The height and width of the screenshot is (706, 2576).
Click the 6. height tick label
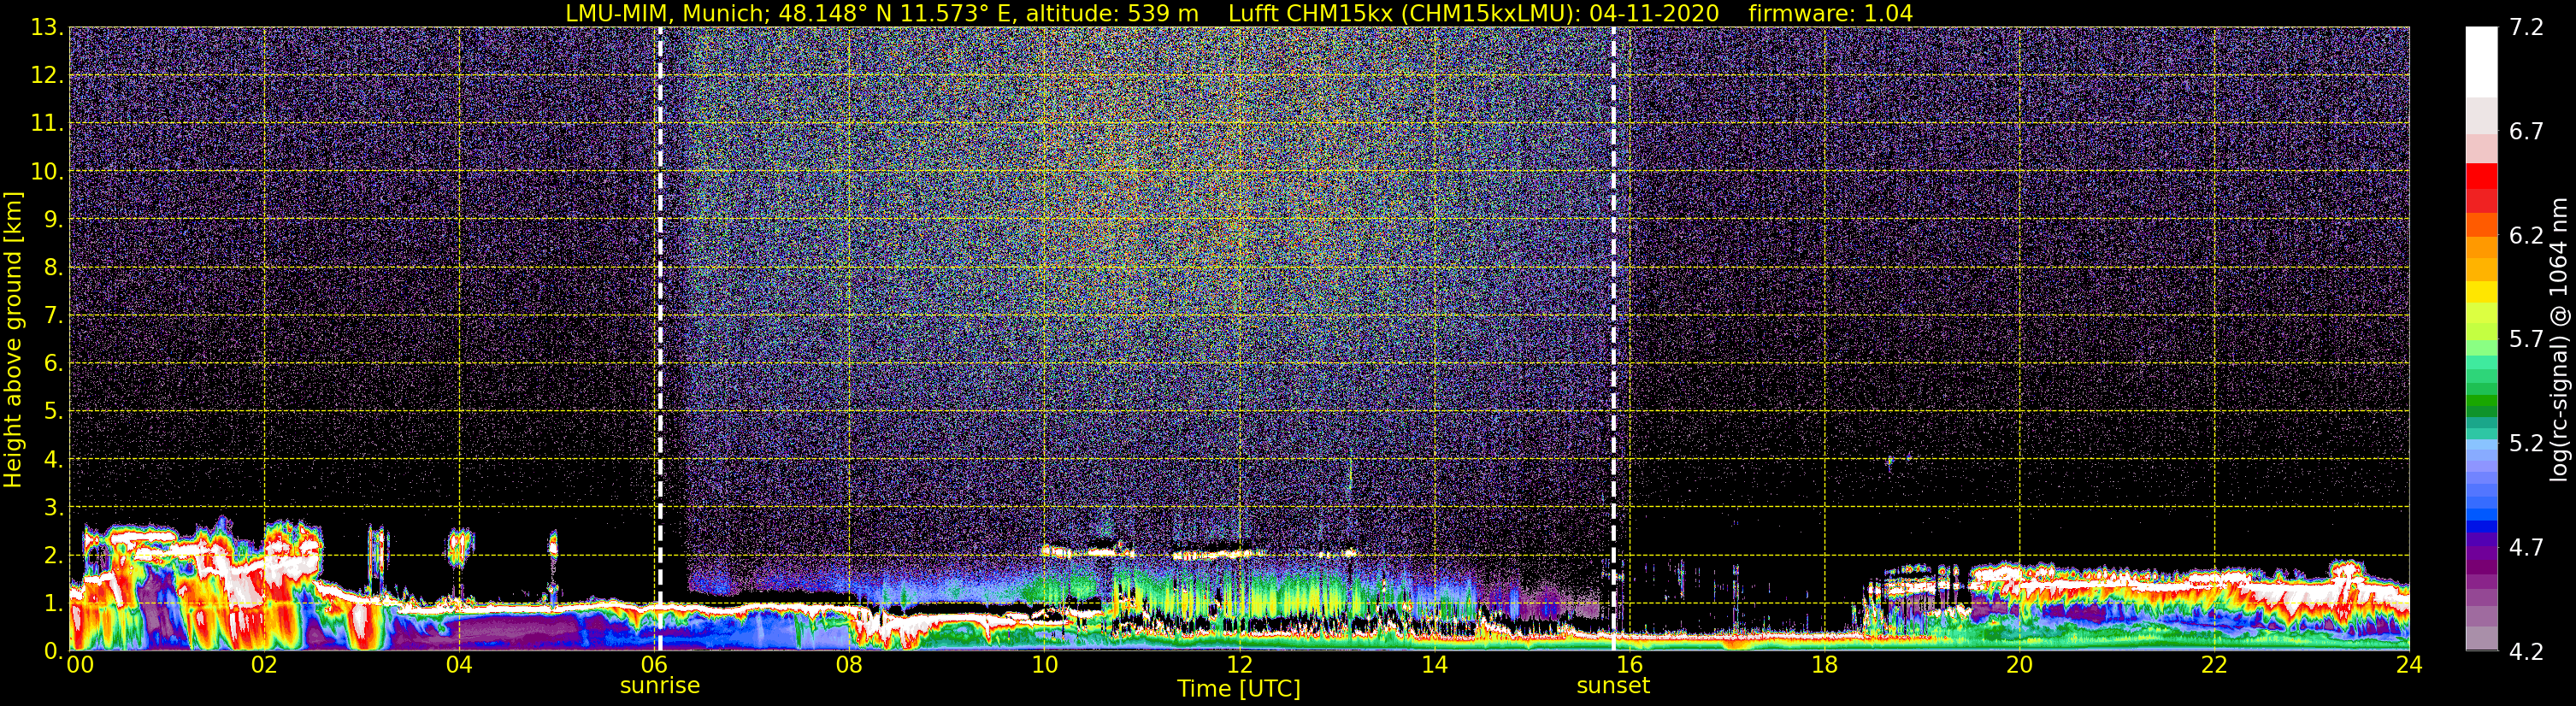(53, 364)
